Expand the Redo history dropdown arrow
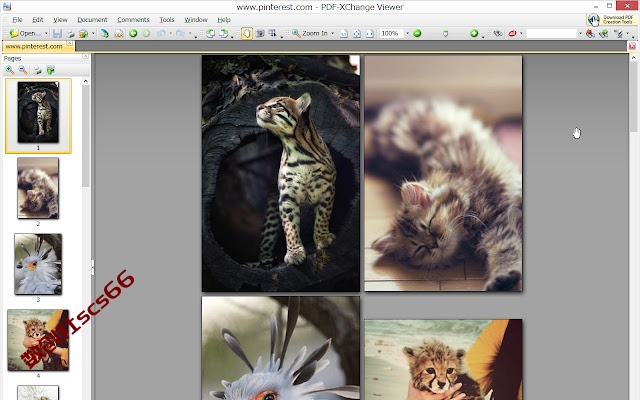640x400 pixels. [190, 33]
